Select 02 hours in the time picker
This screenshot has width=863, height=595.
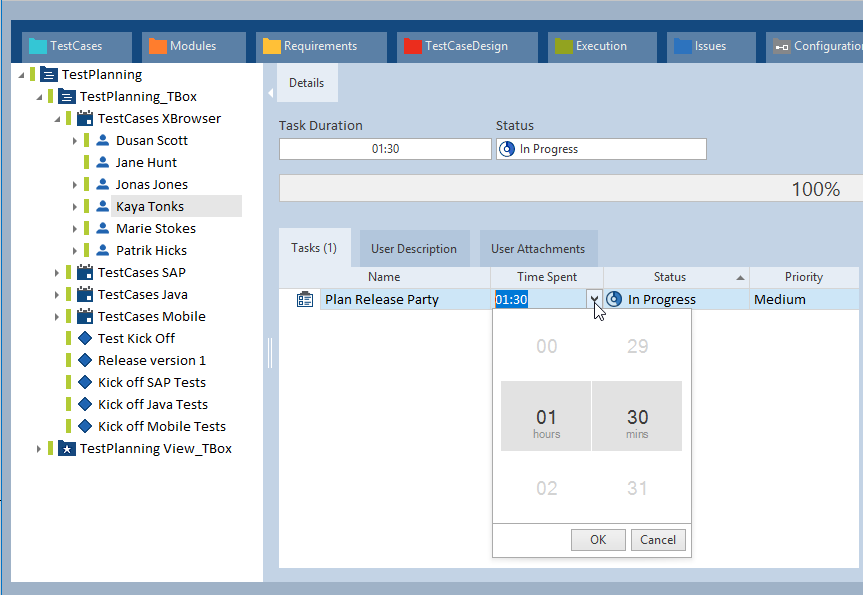(x=546, y=489)
